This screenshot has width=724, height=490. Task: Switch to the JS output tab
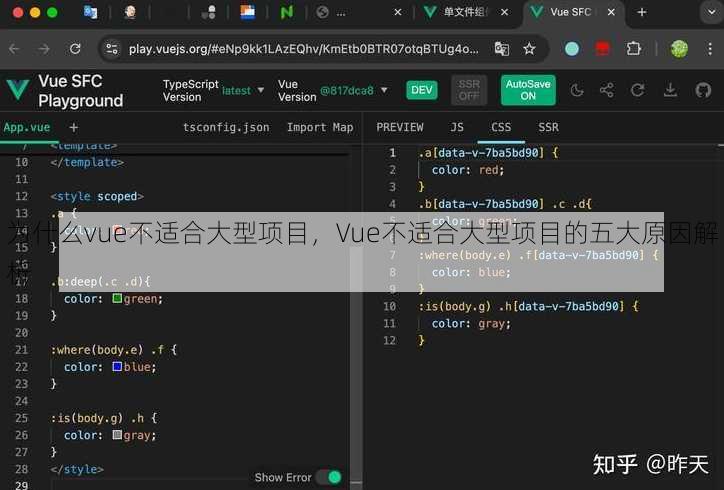click(457, 127)
